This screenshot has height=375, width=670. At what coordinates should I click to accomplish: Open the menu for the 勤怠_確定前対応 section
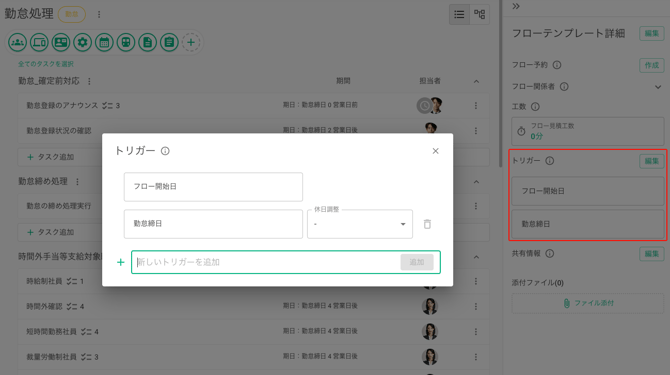click(89, 81)
